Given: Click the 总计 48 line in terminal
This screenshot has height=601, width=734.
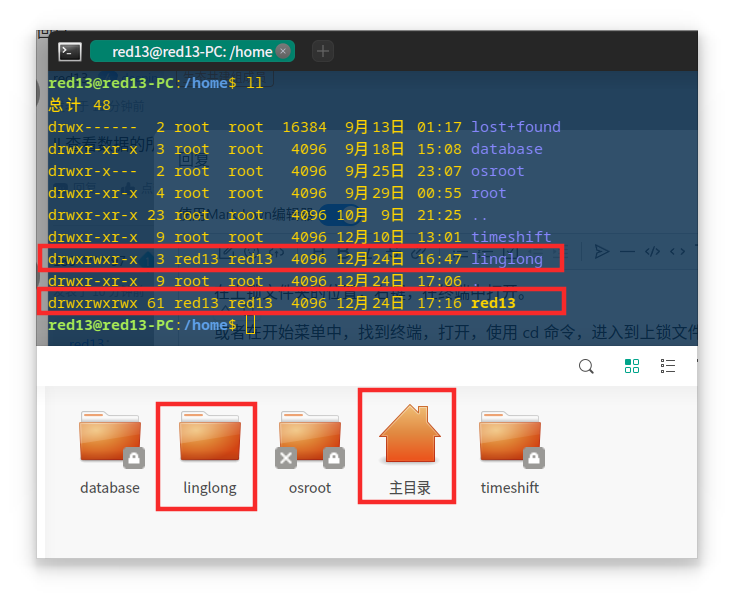Looking at the screenshot, I should click(80, 105).
